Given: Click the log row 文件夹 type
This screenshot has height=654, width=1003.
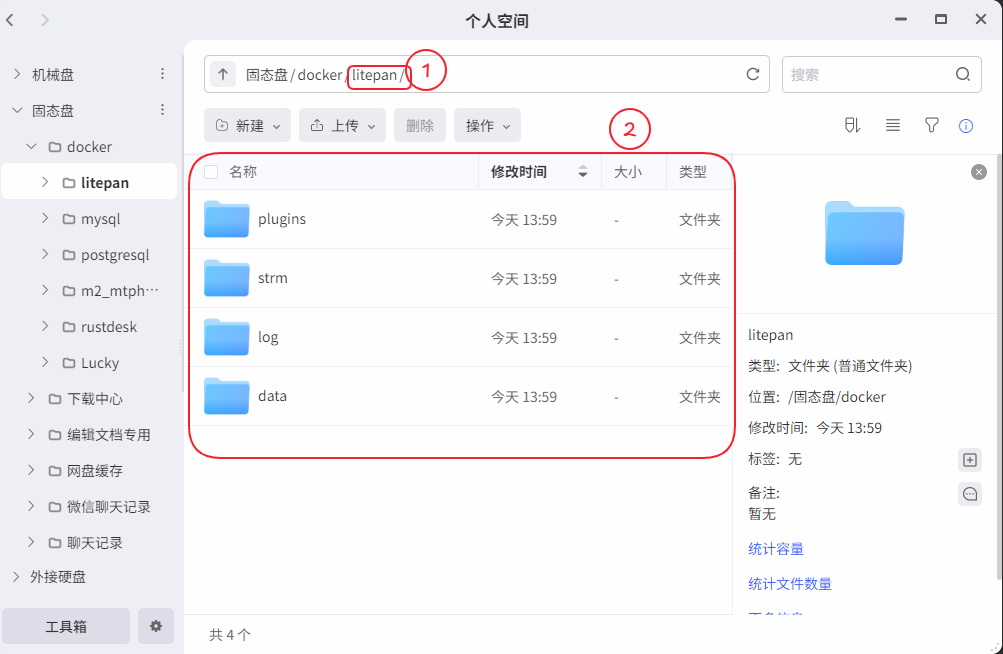Looking at the screenshot, I should pos(700,337).
